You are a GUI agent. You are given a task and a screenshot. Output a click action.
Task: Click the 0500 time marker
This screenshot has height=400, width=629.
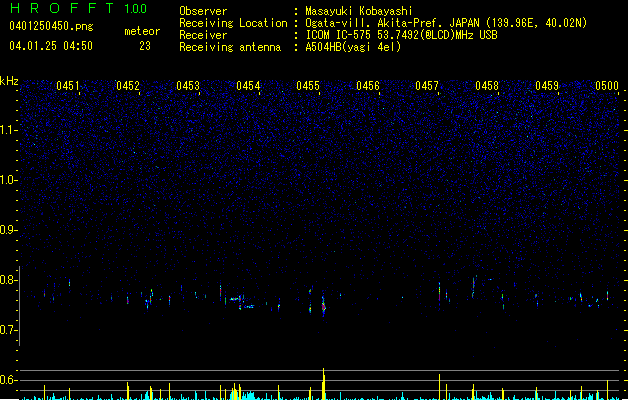tap(607, 86)
